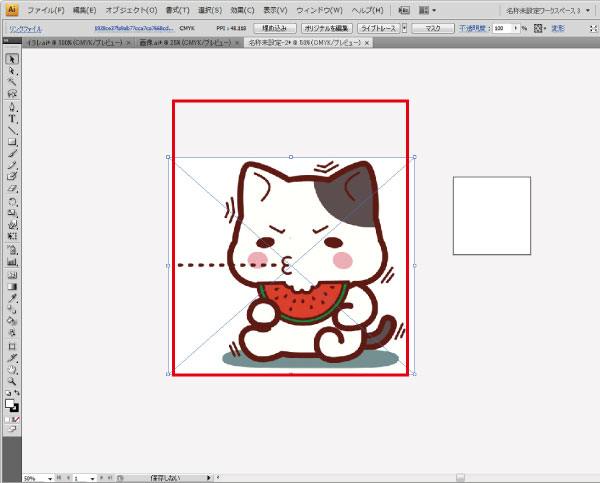Reset to default fill and stroke
This screenshot has height=483, width=600.
[8, 393]
